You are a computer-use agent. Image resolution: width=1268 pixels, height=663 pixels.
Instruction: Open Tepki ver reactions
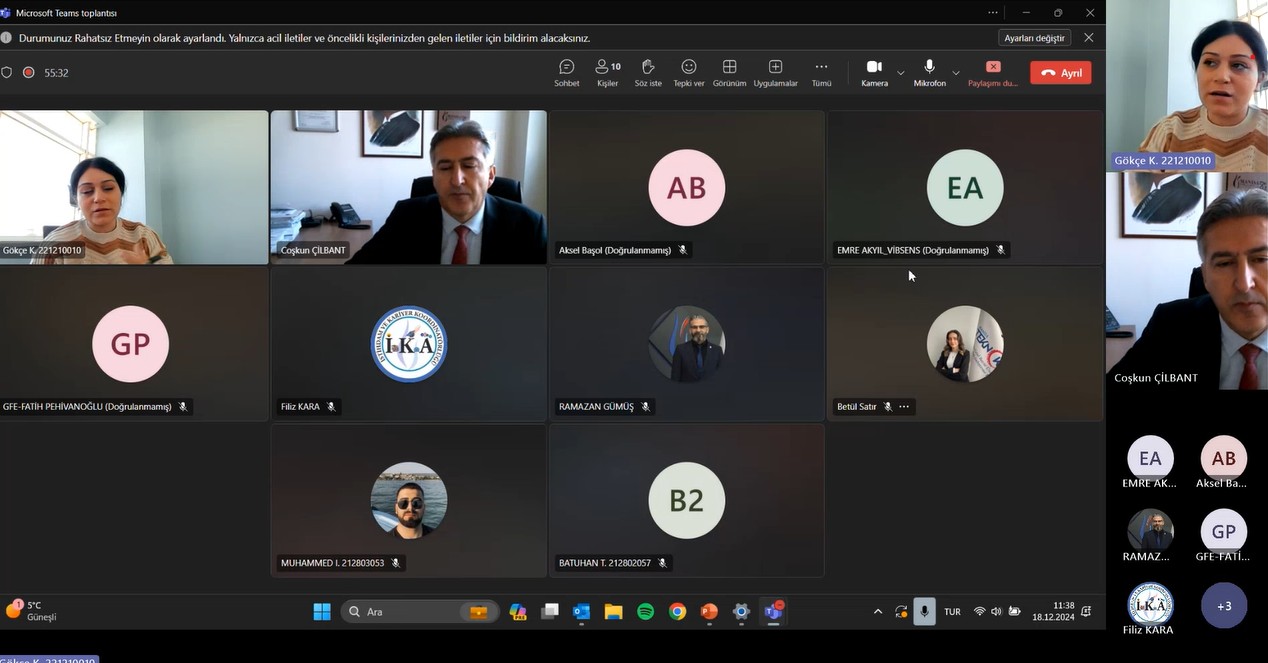[x=689, y=72]
